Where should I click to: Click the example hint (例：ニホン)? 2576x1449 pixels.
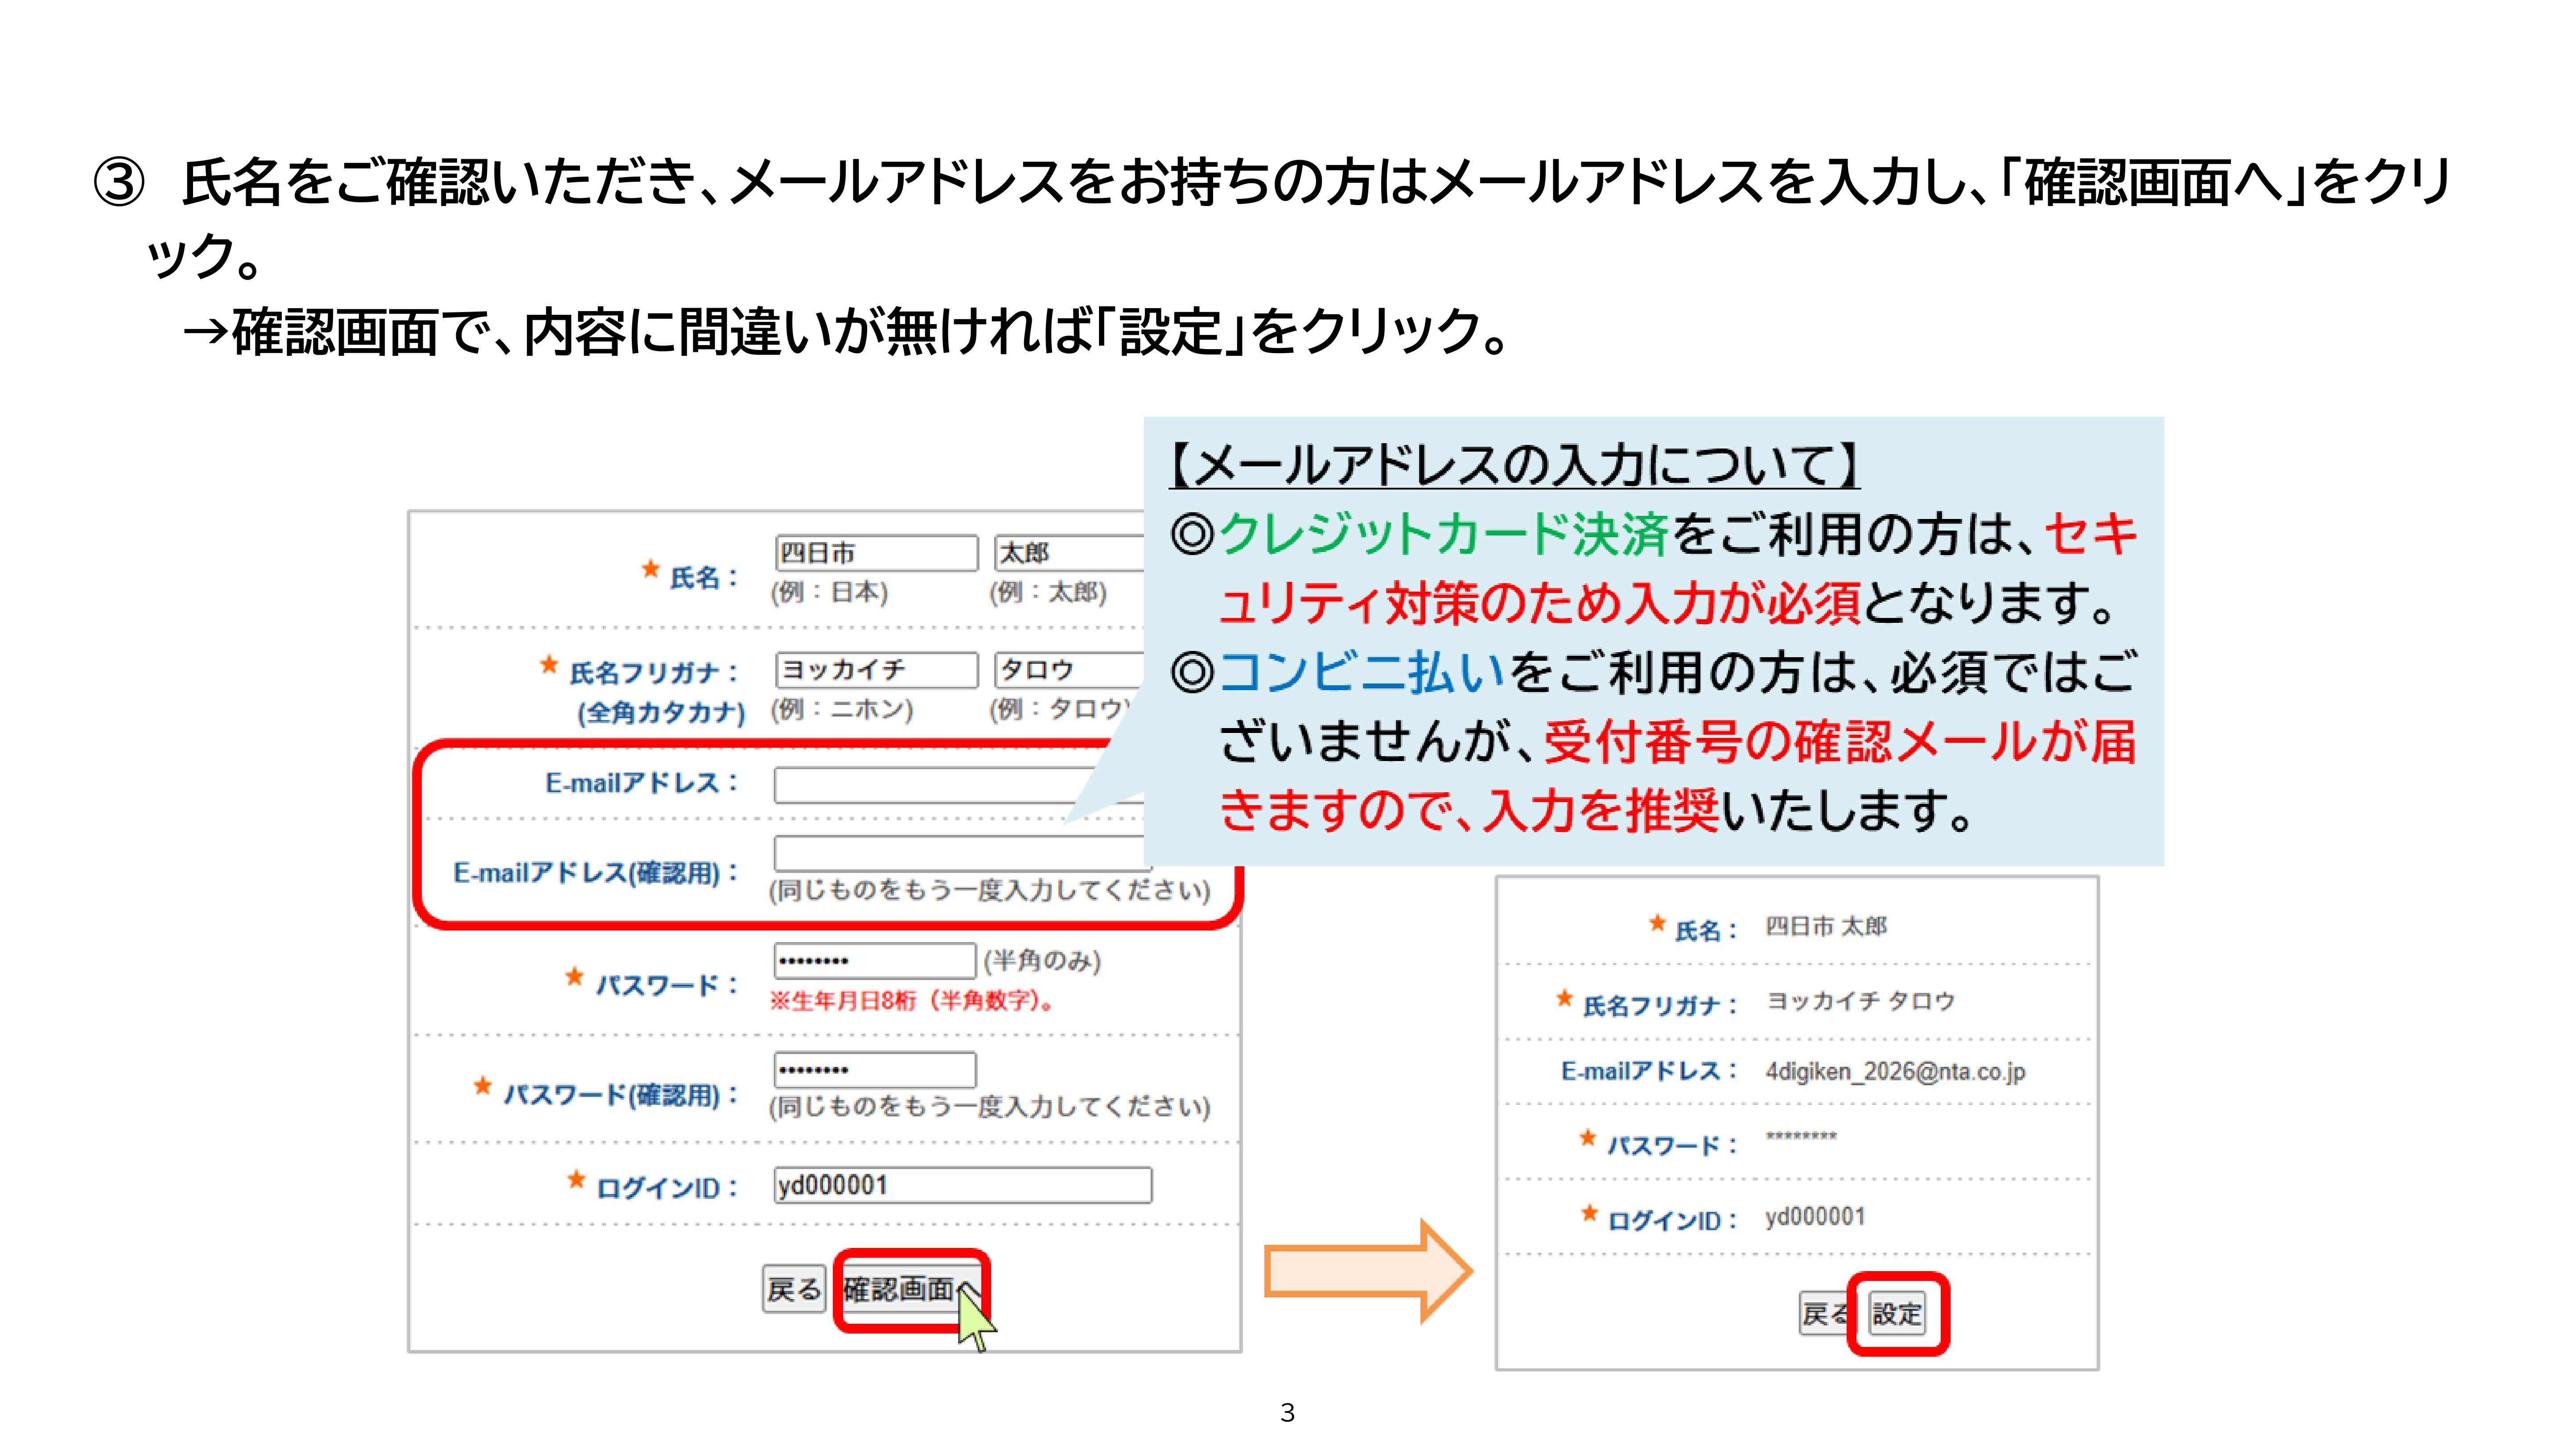click(x=842, y=709)
